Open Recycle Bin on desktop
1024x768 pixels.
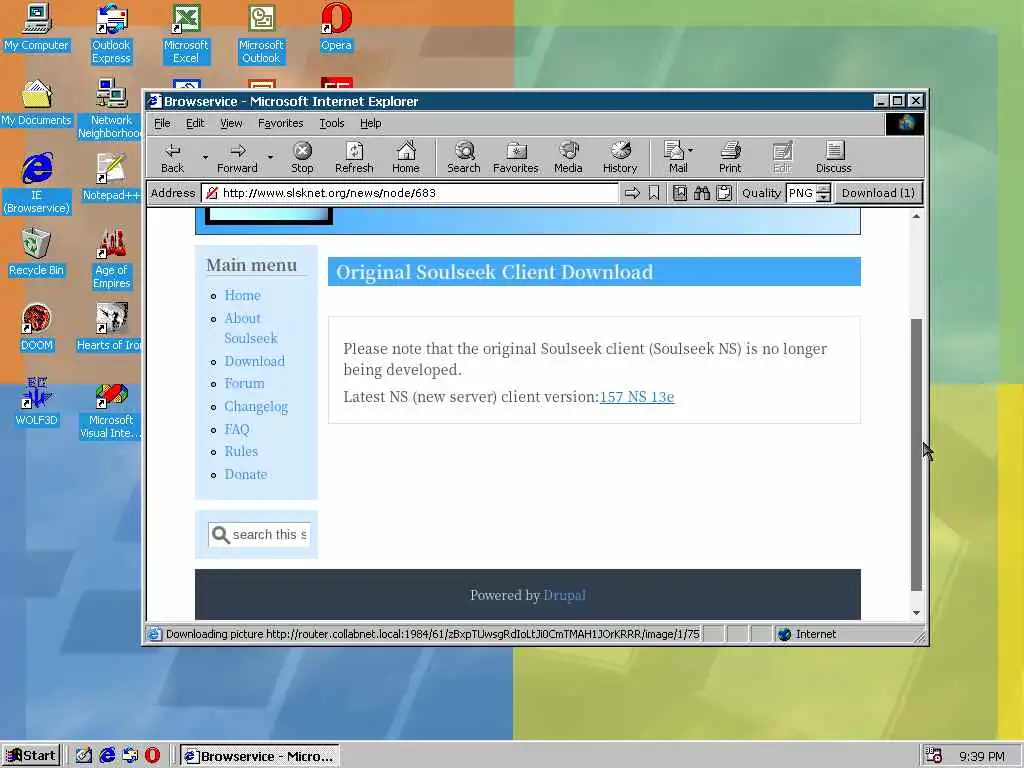[37, 252]
